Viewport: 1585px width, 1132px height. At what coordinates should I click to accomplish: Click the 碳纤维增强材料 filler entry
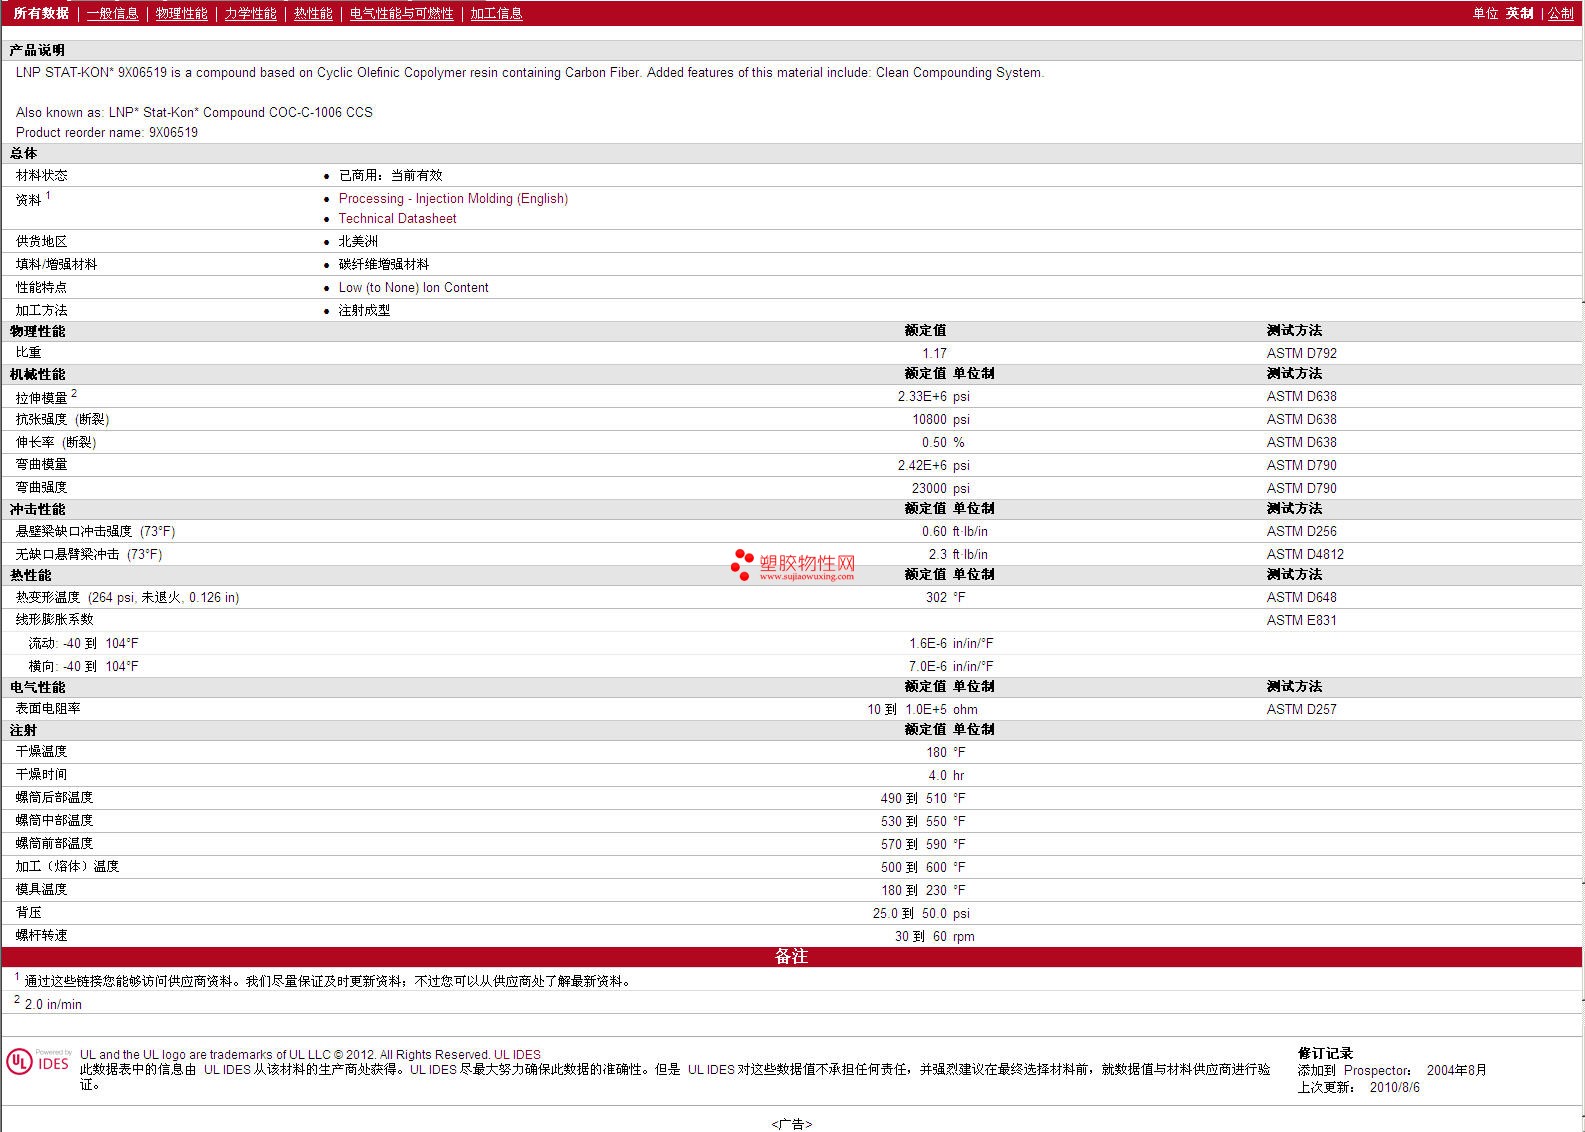383,264
